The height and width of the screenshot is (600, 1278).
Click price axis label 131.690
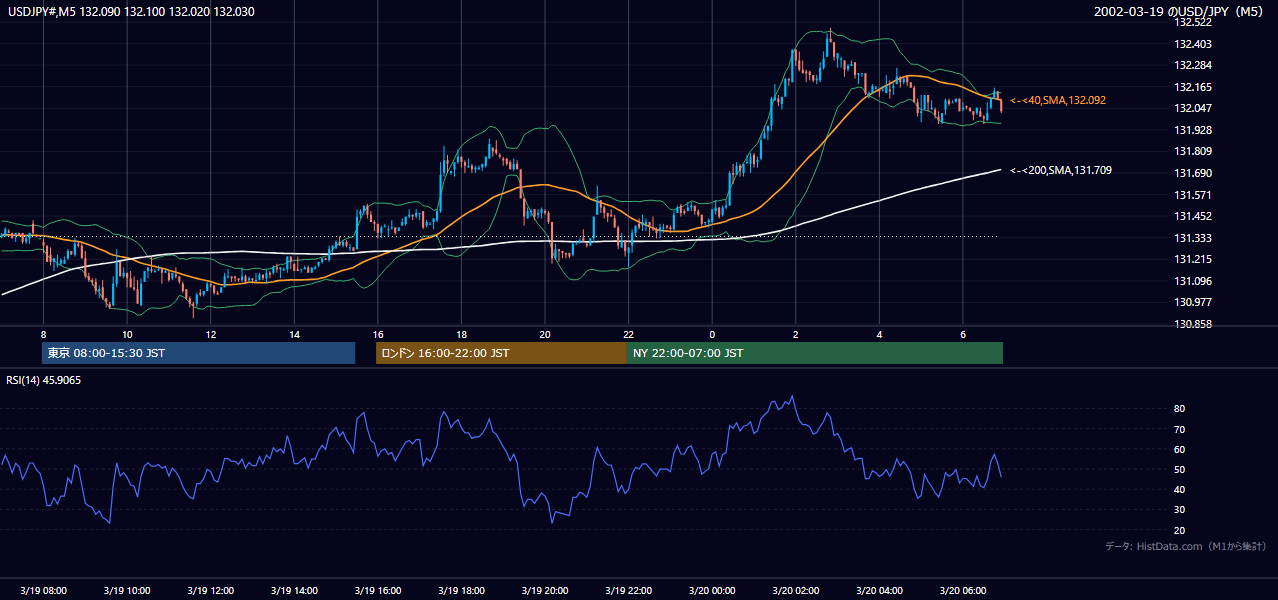[1194, 173]
